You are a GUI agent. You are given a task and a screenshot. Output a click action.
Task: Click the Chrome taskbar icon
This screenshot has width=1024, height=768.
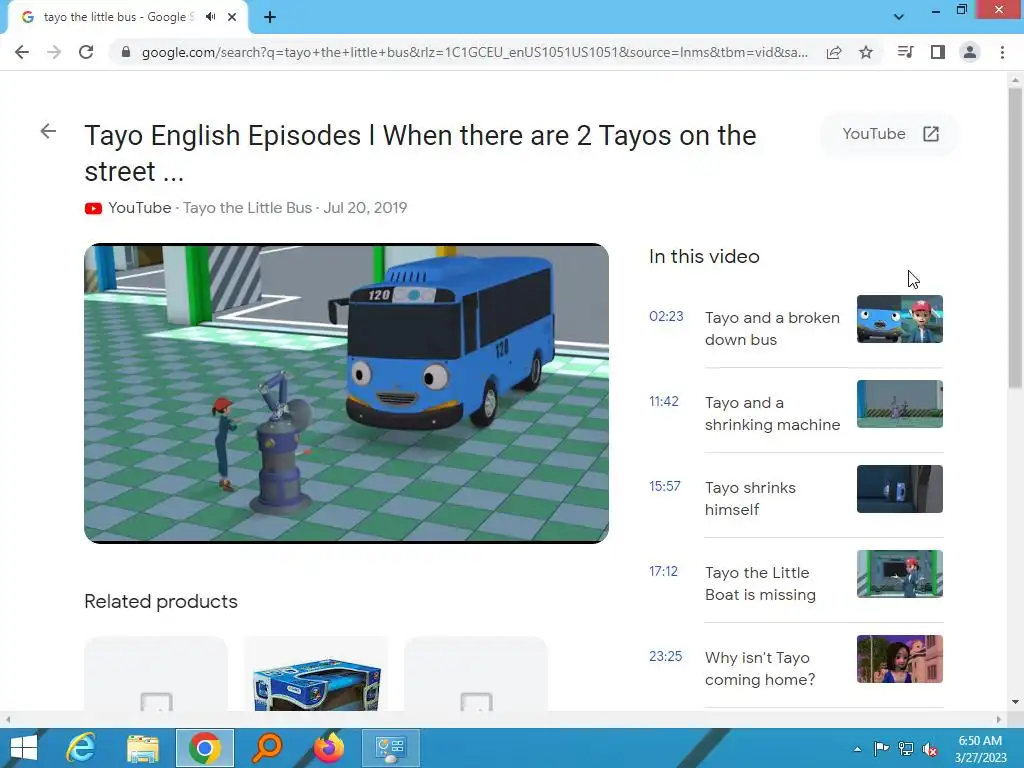coord(204,748)
